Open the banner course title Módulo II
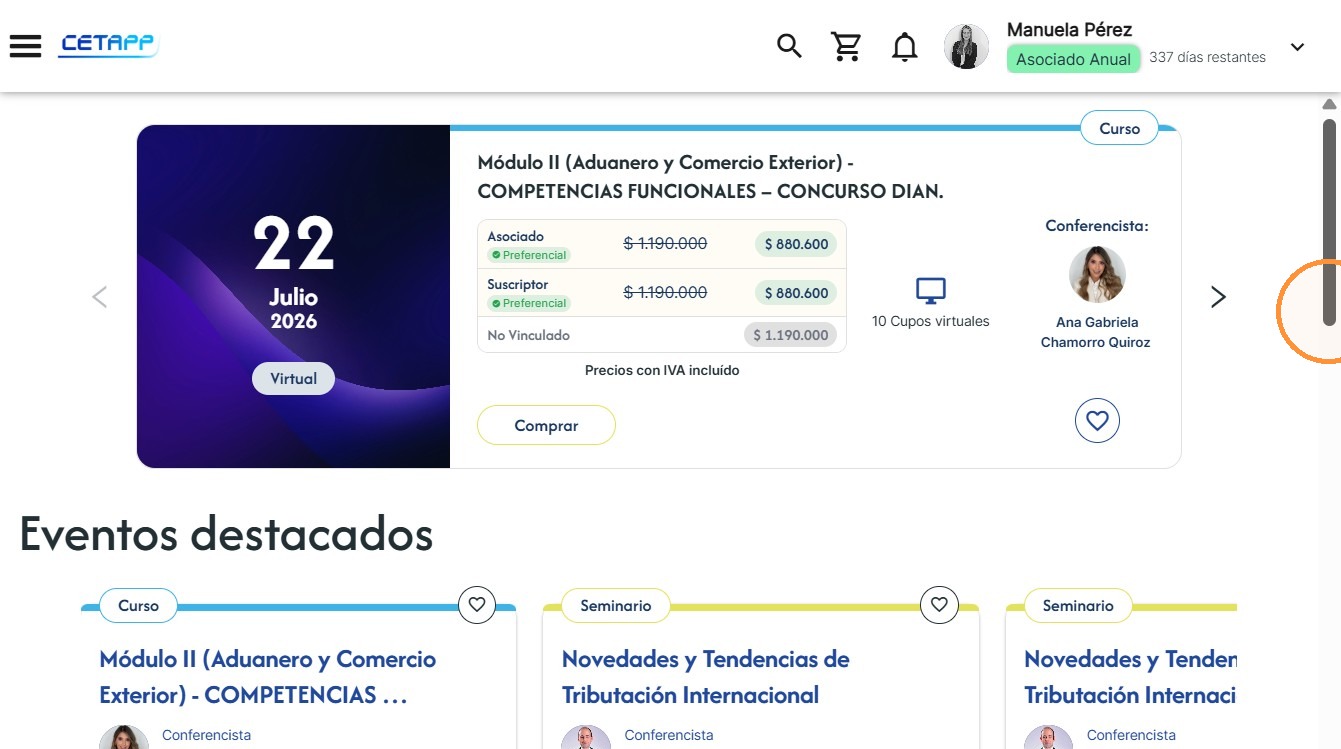1341x749 pixels. (710, 176)
